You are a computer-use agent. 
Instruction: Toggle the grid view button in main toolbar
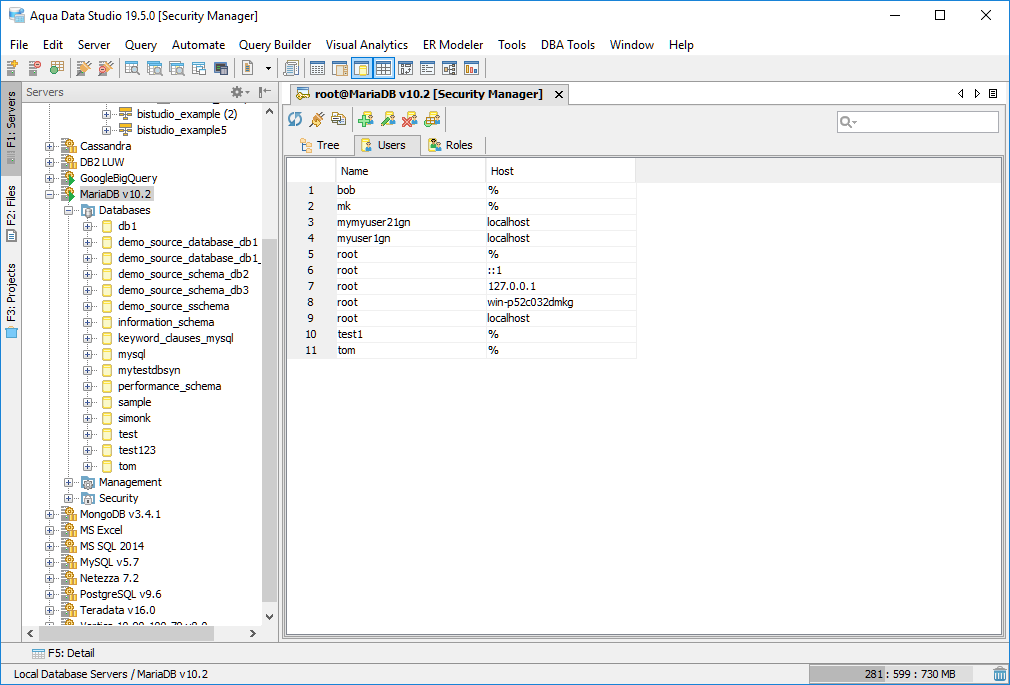tap(383, 68)
